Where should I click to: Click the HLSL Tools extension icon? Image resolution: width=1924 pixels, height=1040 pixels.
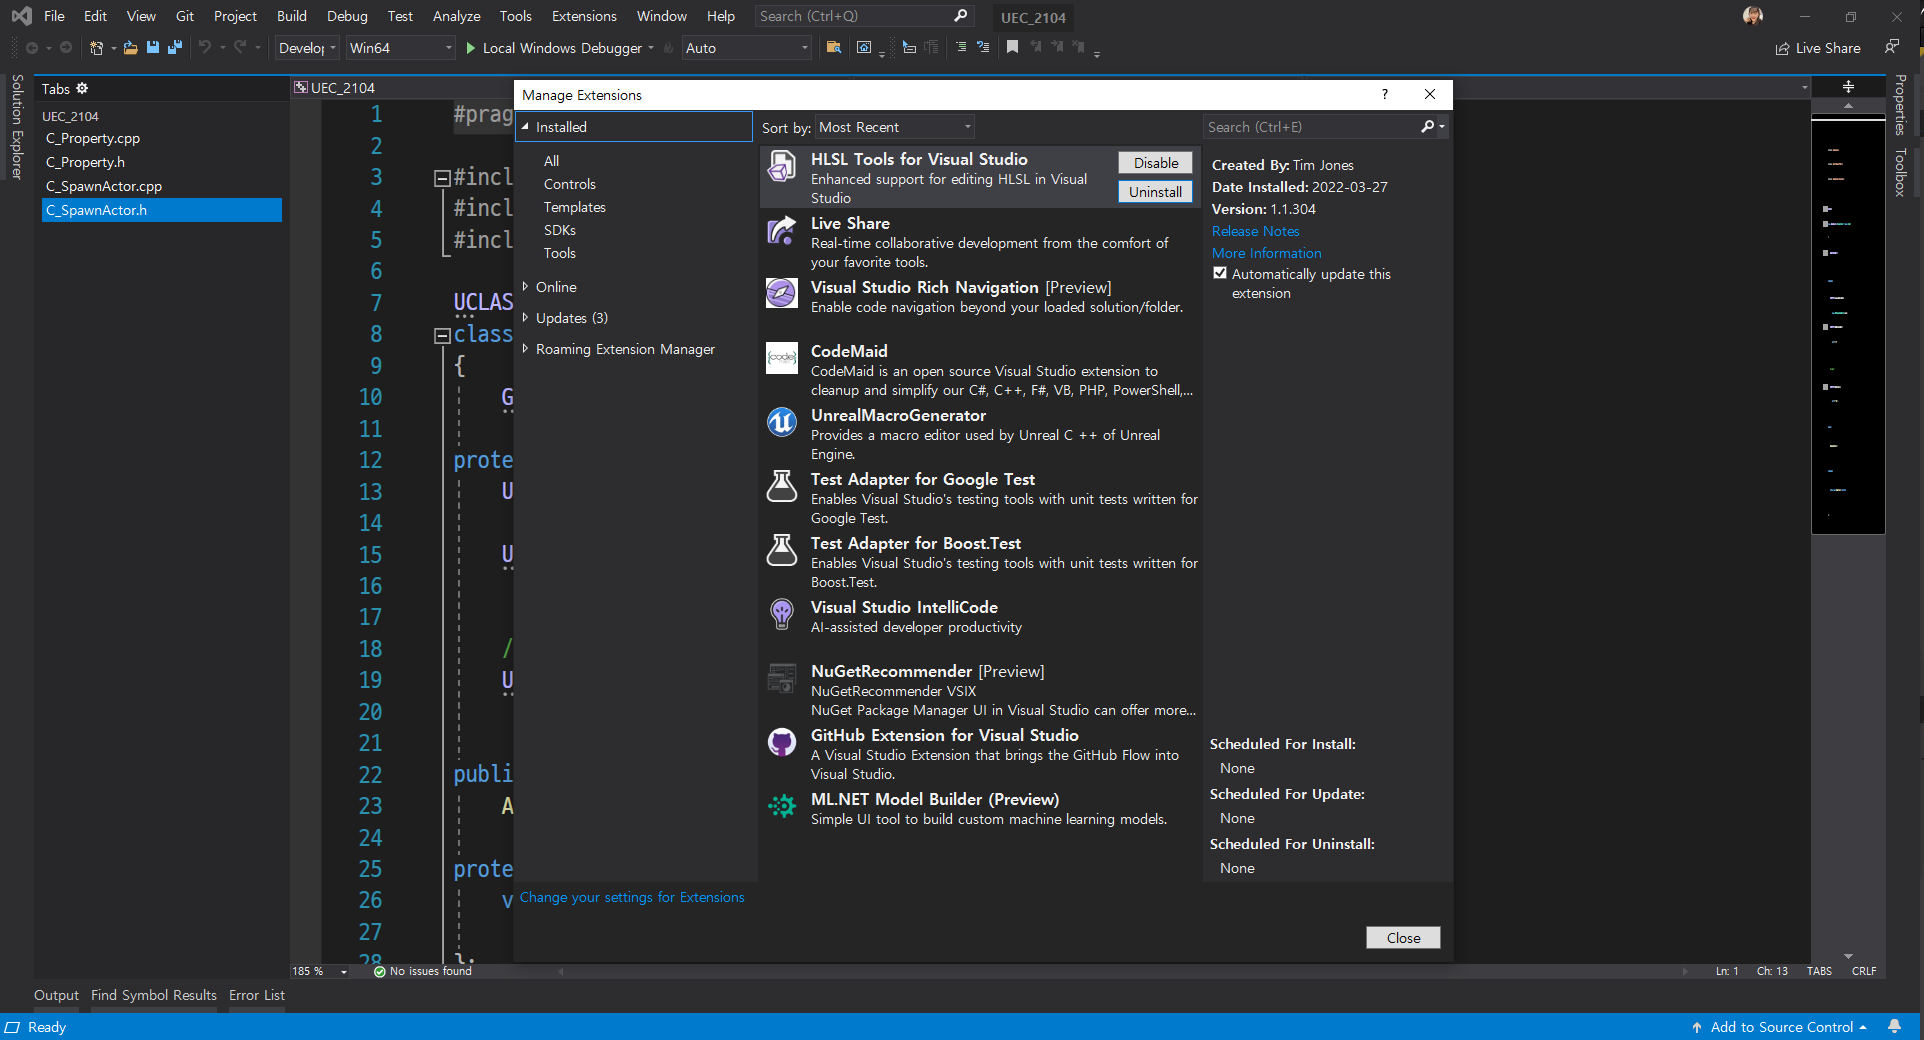[782, 166]
